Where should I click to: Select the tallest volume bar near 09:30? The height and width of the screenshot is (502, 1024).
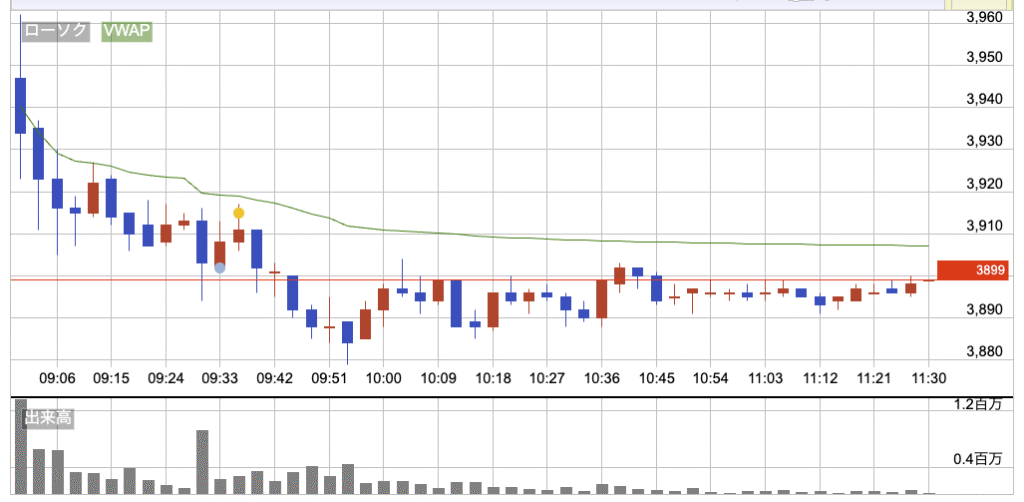(x=202, y=461)
